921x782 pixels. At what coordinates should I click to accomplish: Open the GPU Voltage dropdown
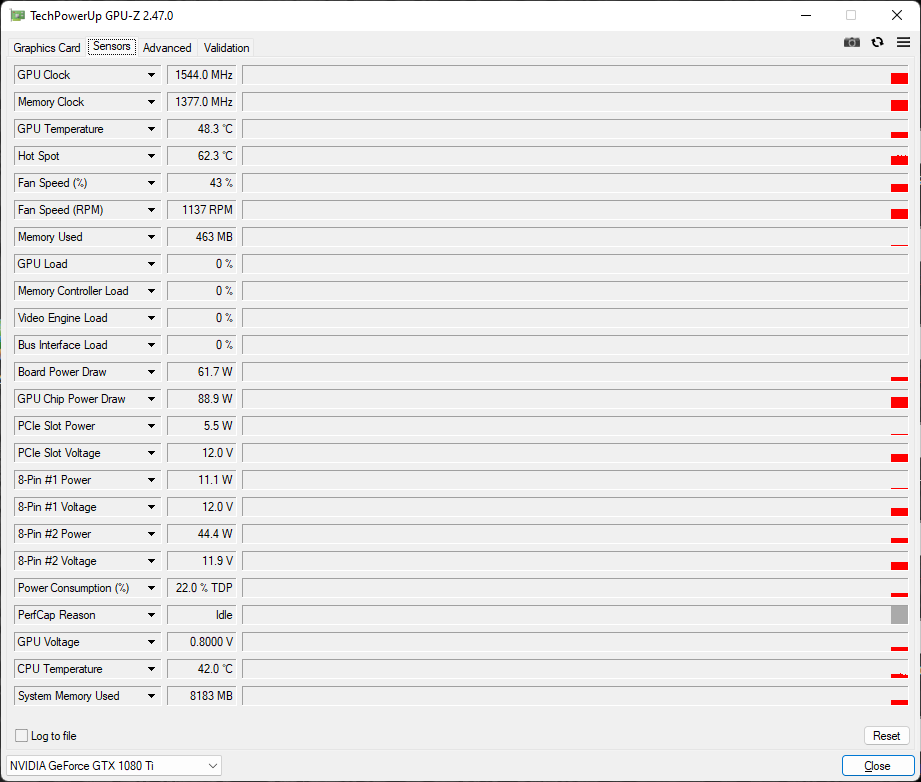(151, 642)
